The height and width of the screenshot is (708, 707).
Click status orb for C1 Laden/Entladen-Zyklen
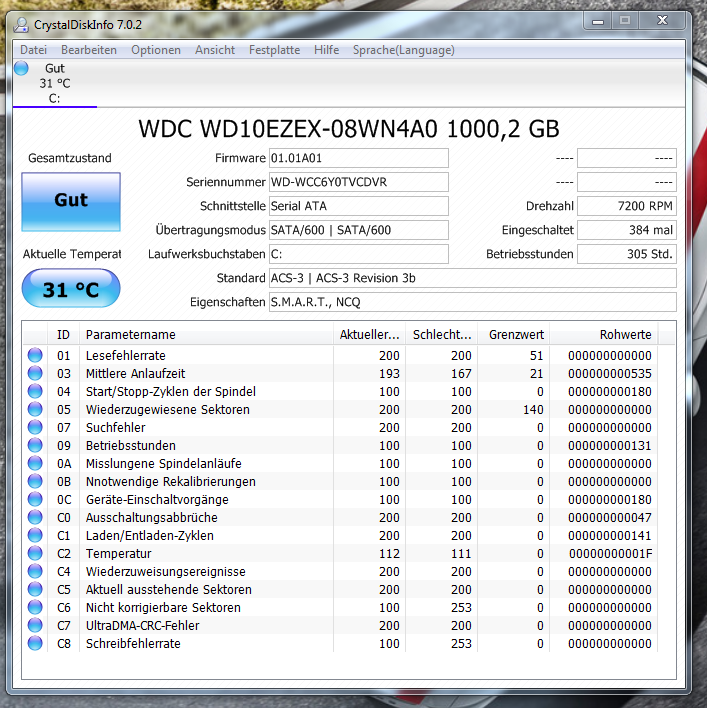35,536
